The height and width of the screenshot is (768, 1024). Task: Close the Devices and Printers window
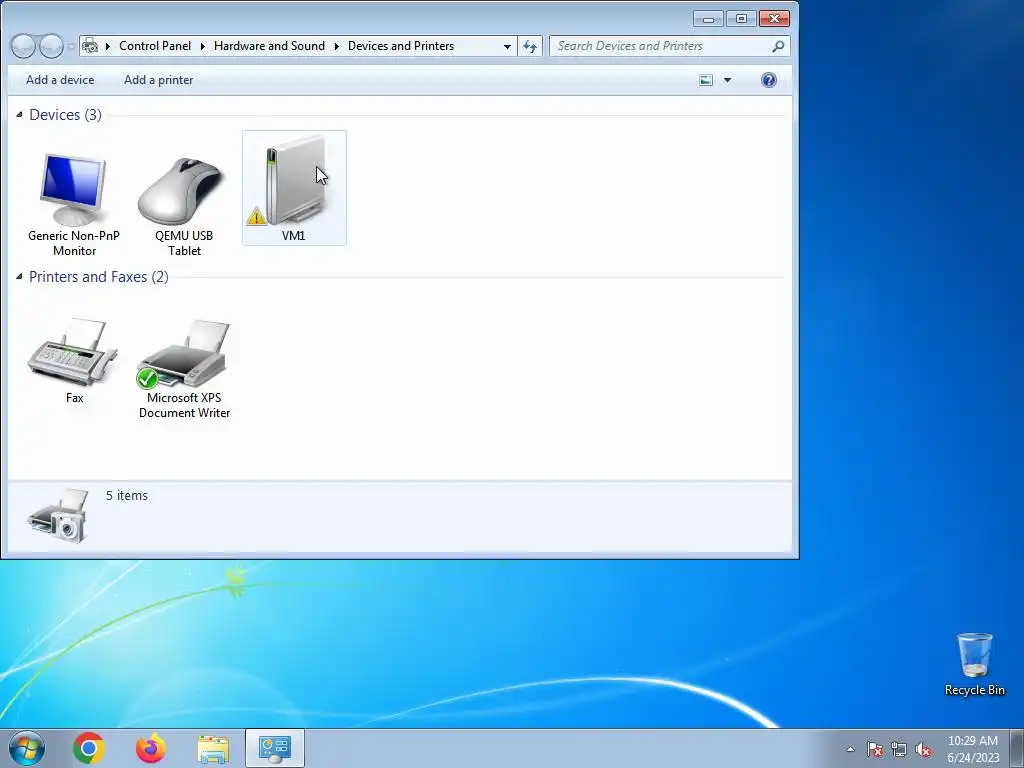tap(774, 19)
